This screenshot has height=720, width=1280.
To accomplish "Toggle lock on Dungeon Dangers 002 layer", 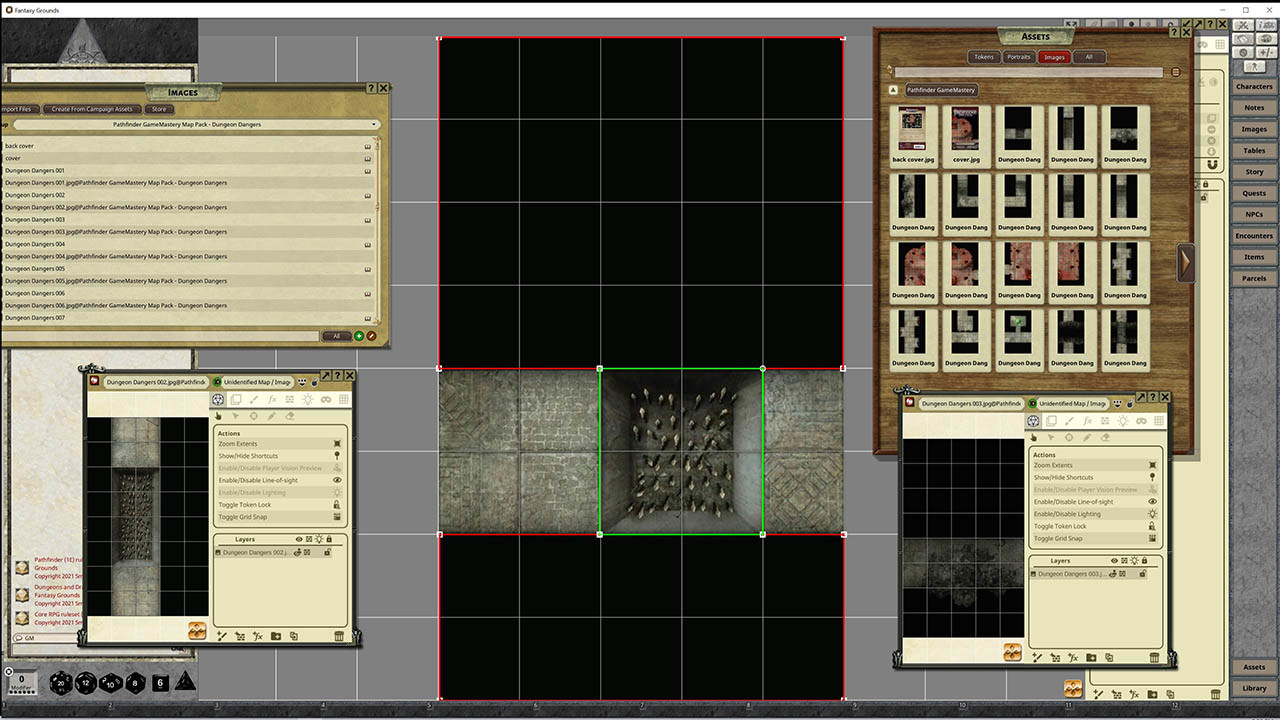I will (x=328, y=552).
